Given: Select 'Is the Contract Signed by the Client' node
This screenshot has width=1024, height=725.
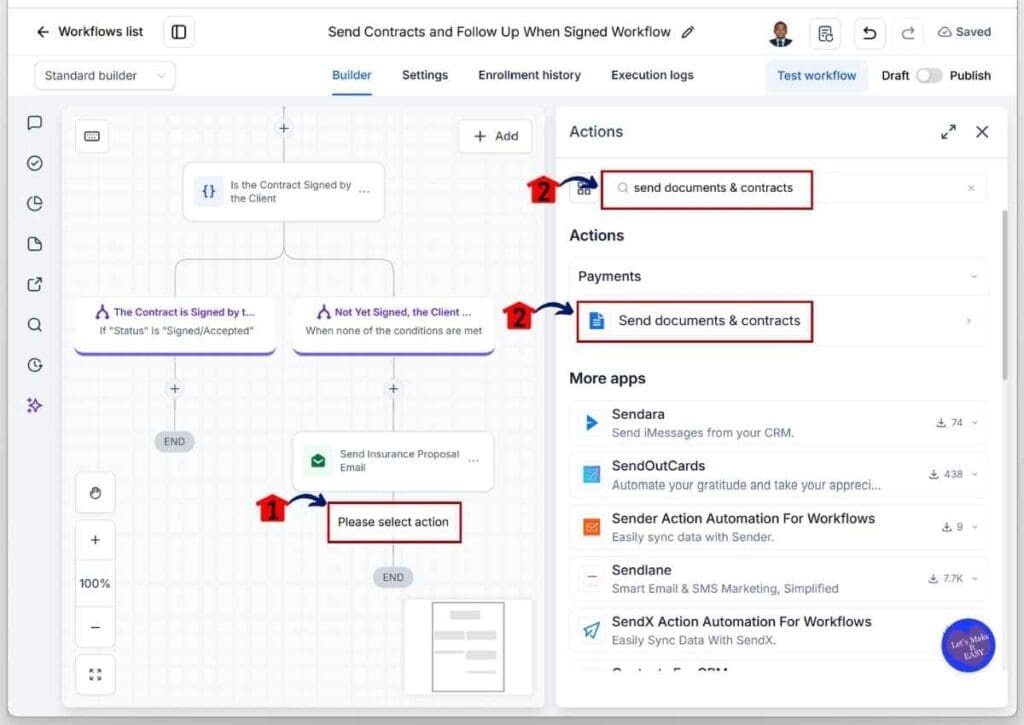Looking at the screenshot, I should click(283, 192).
